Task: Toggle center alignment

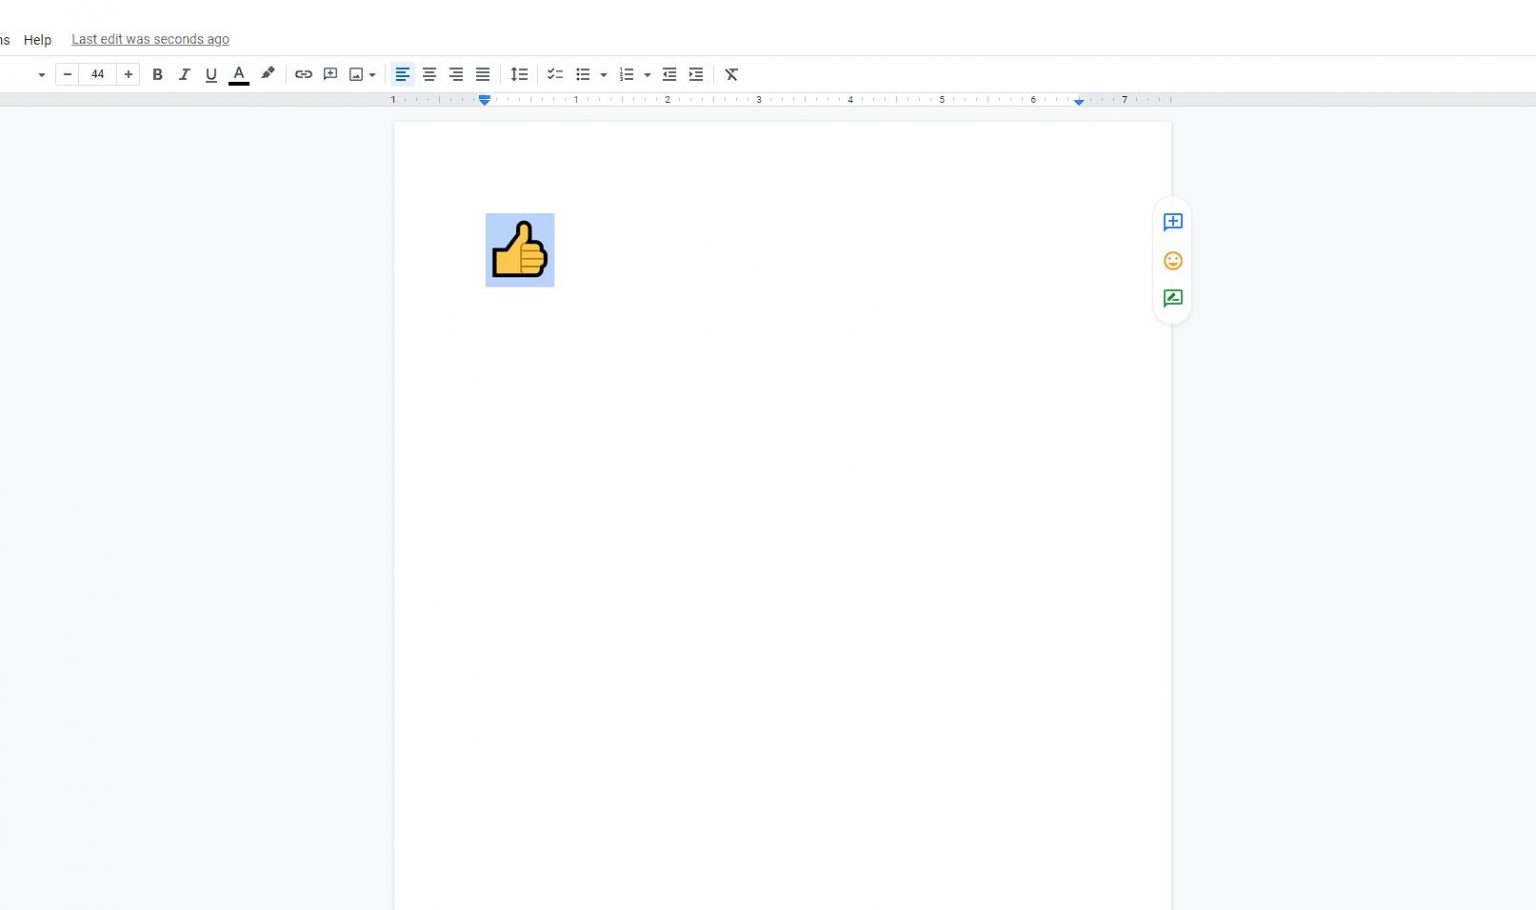Action: 429,74
